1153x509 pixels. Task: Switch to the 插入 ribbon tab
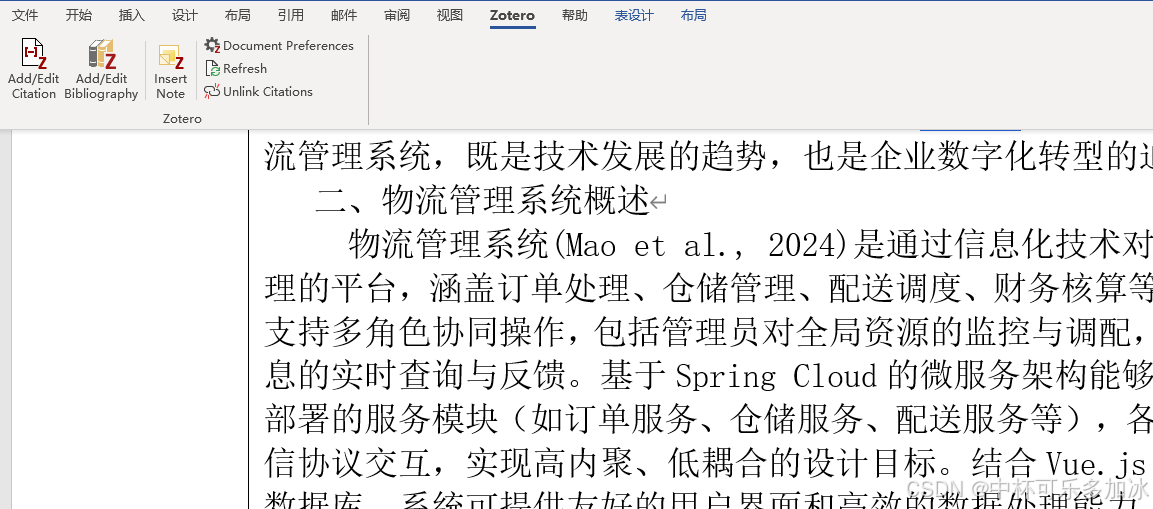point(132,15)
